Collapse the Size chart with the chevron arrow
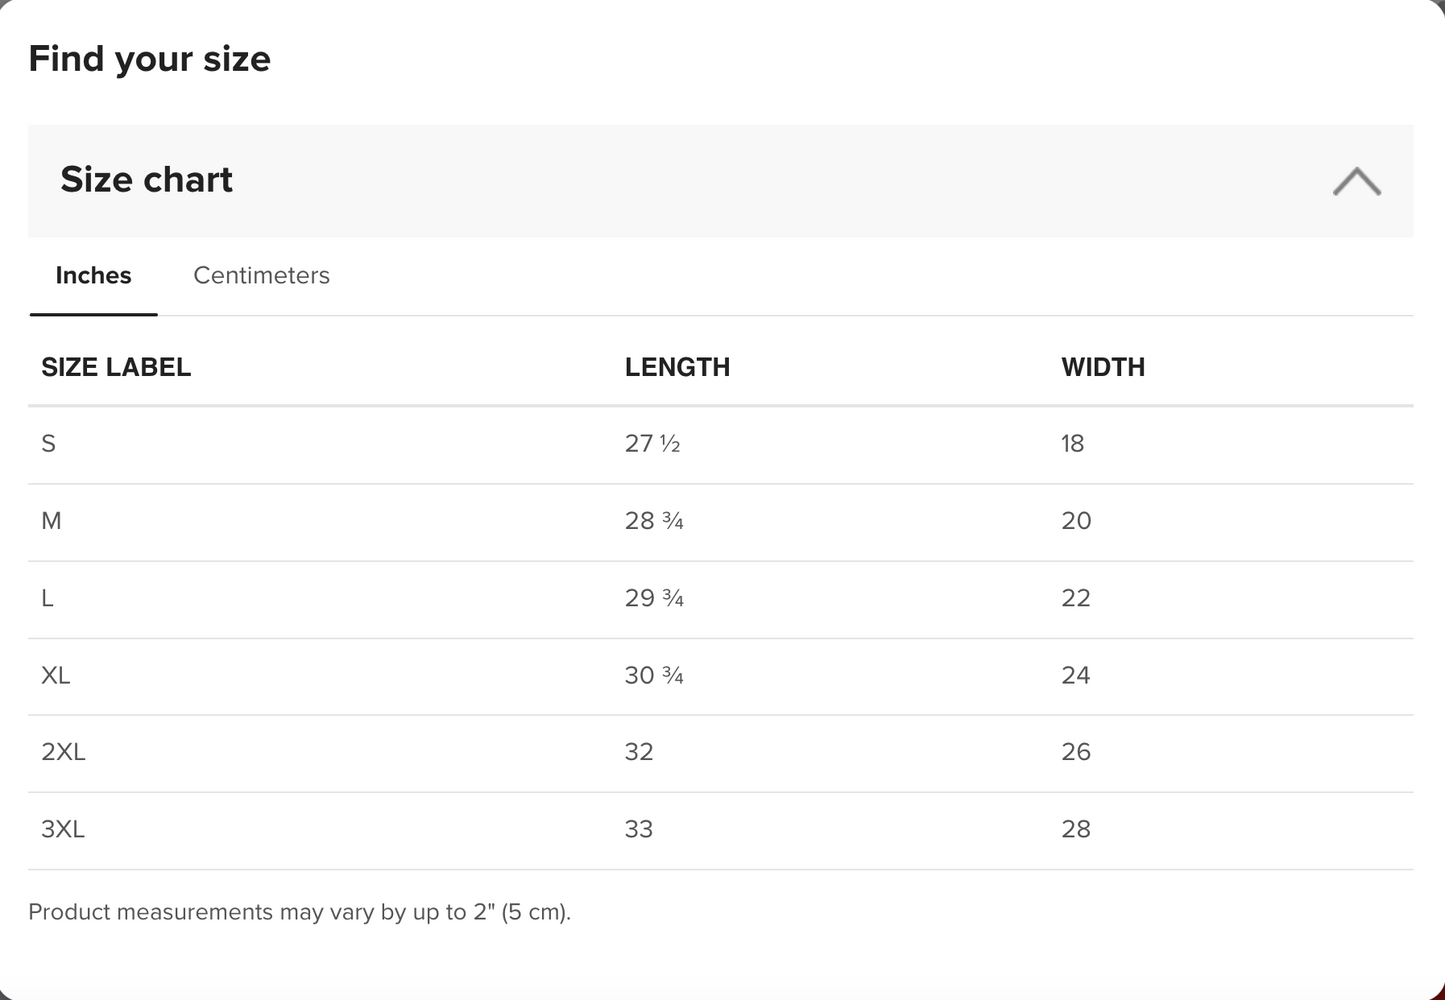 coord(1356,182)
